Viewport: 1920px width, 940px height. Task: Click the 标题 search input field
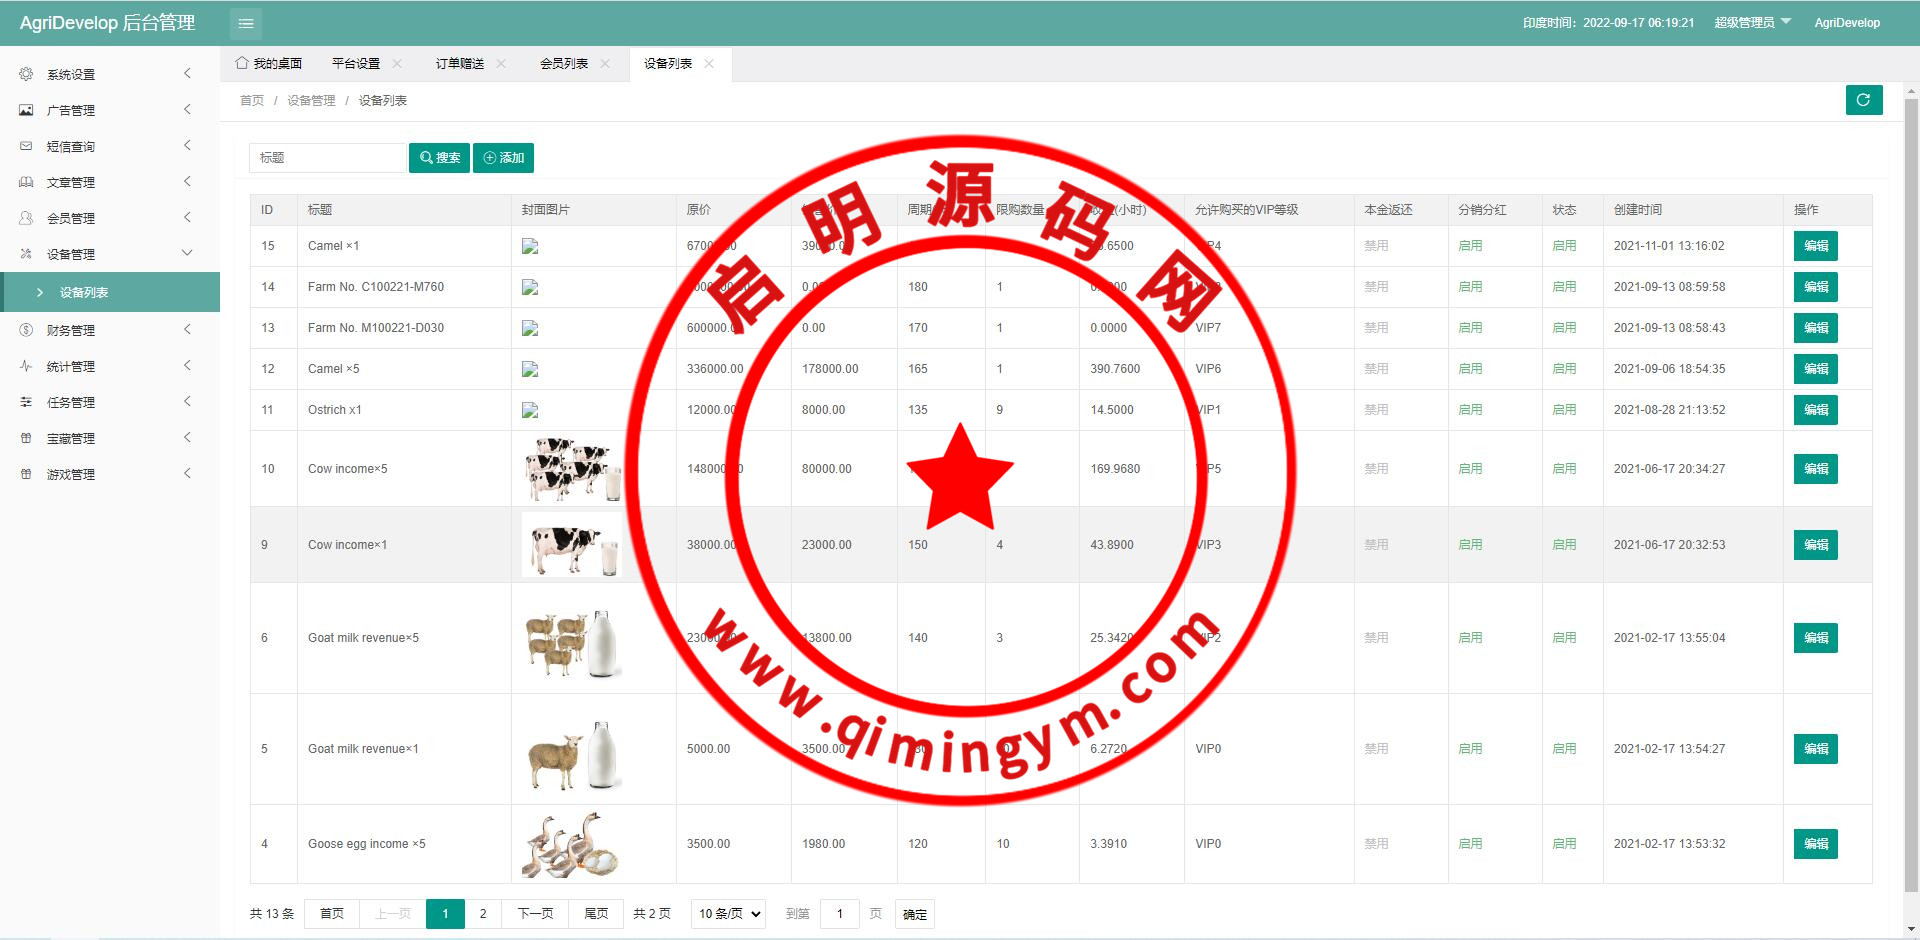tap(327, 158)
